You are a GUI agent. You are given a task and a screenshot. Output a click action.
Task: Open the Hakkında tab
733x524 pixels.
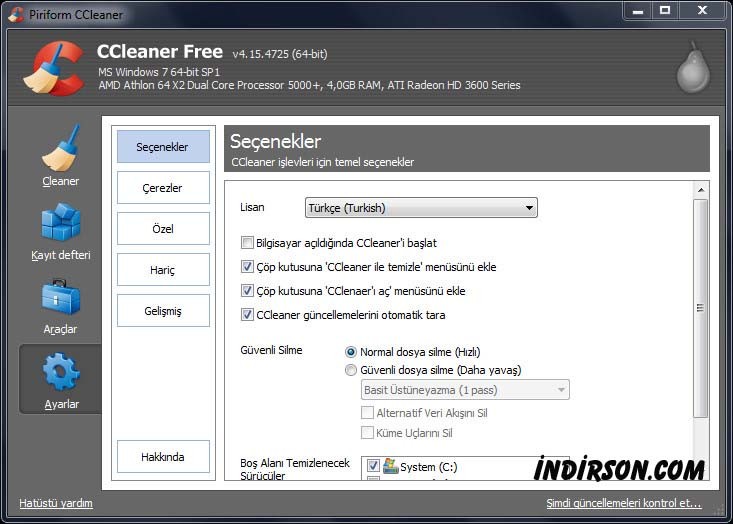click(163, 457)
